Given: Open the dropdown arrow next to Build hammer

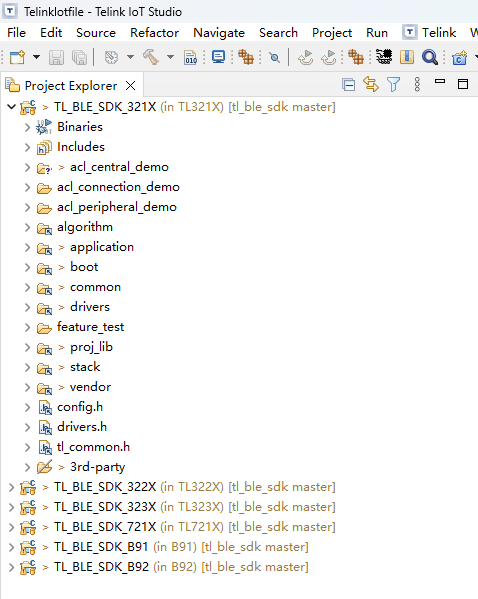Looking at the screenshot, I should coord(170,57).
